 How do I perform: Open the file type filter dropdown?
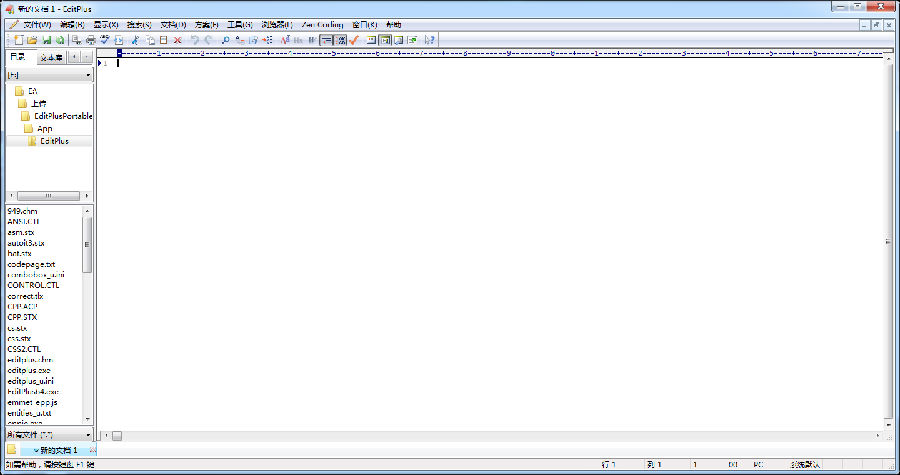(88, 435)
